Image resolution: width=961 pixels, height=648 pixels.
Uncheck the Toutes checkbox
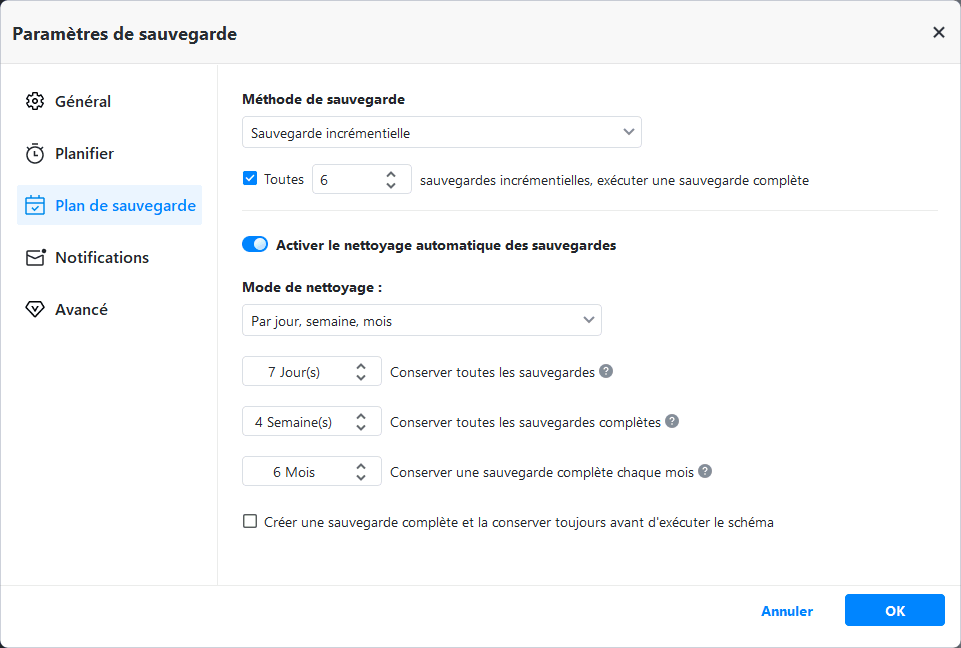click(x=250, y=180)
